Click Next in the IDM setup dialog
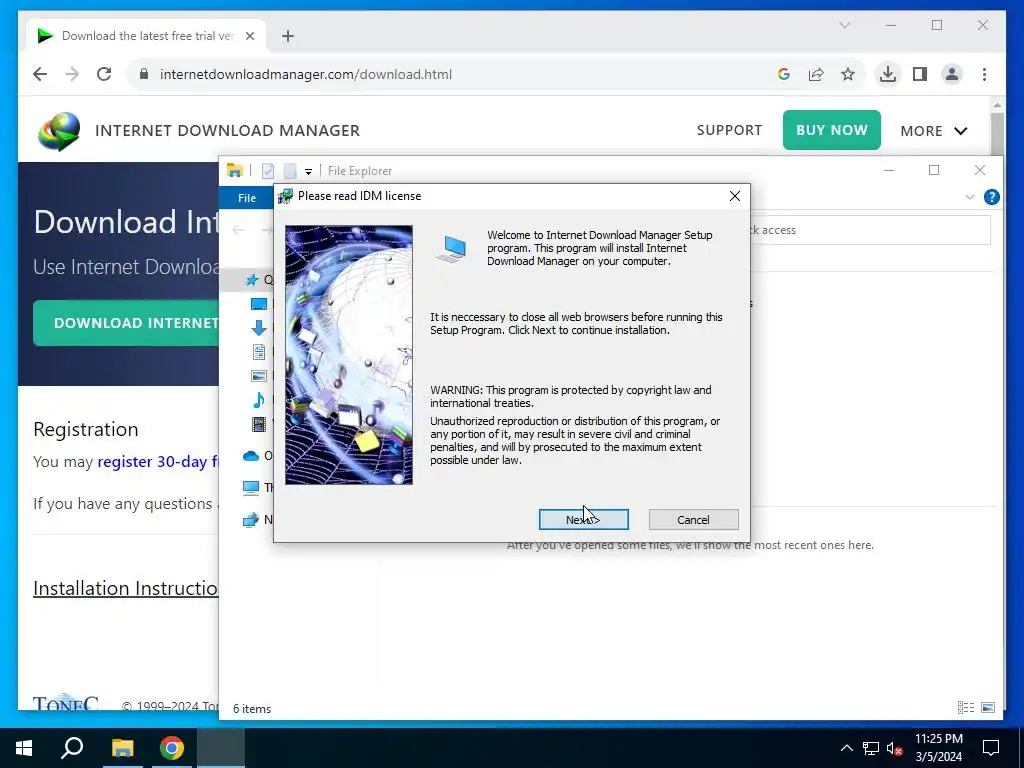Screen dimensions: 1024x768 pyautogui.click(x=583, y=520)
